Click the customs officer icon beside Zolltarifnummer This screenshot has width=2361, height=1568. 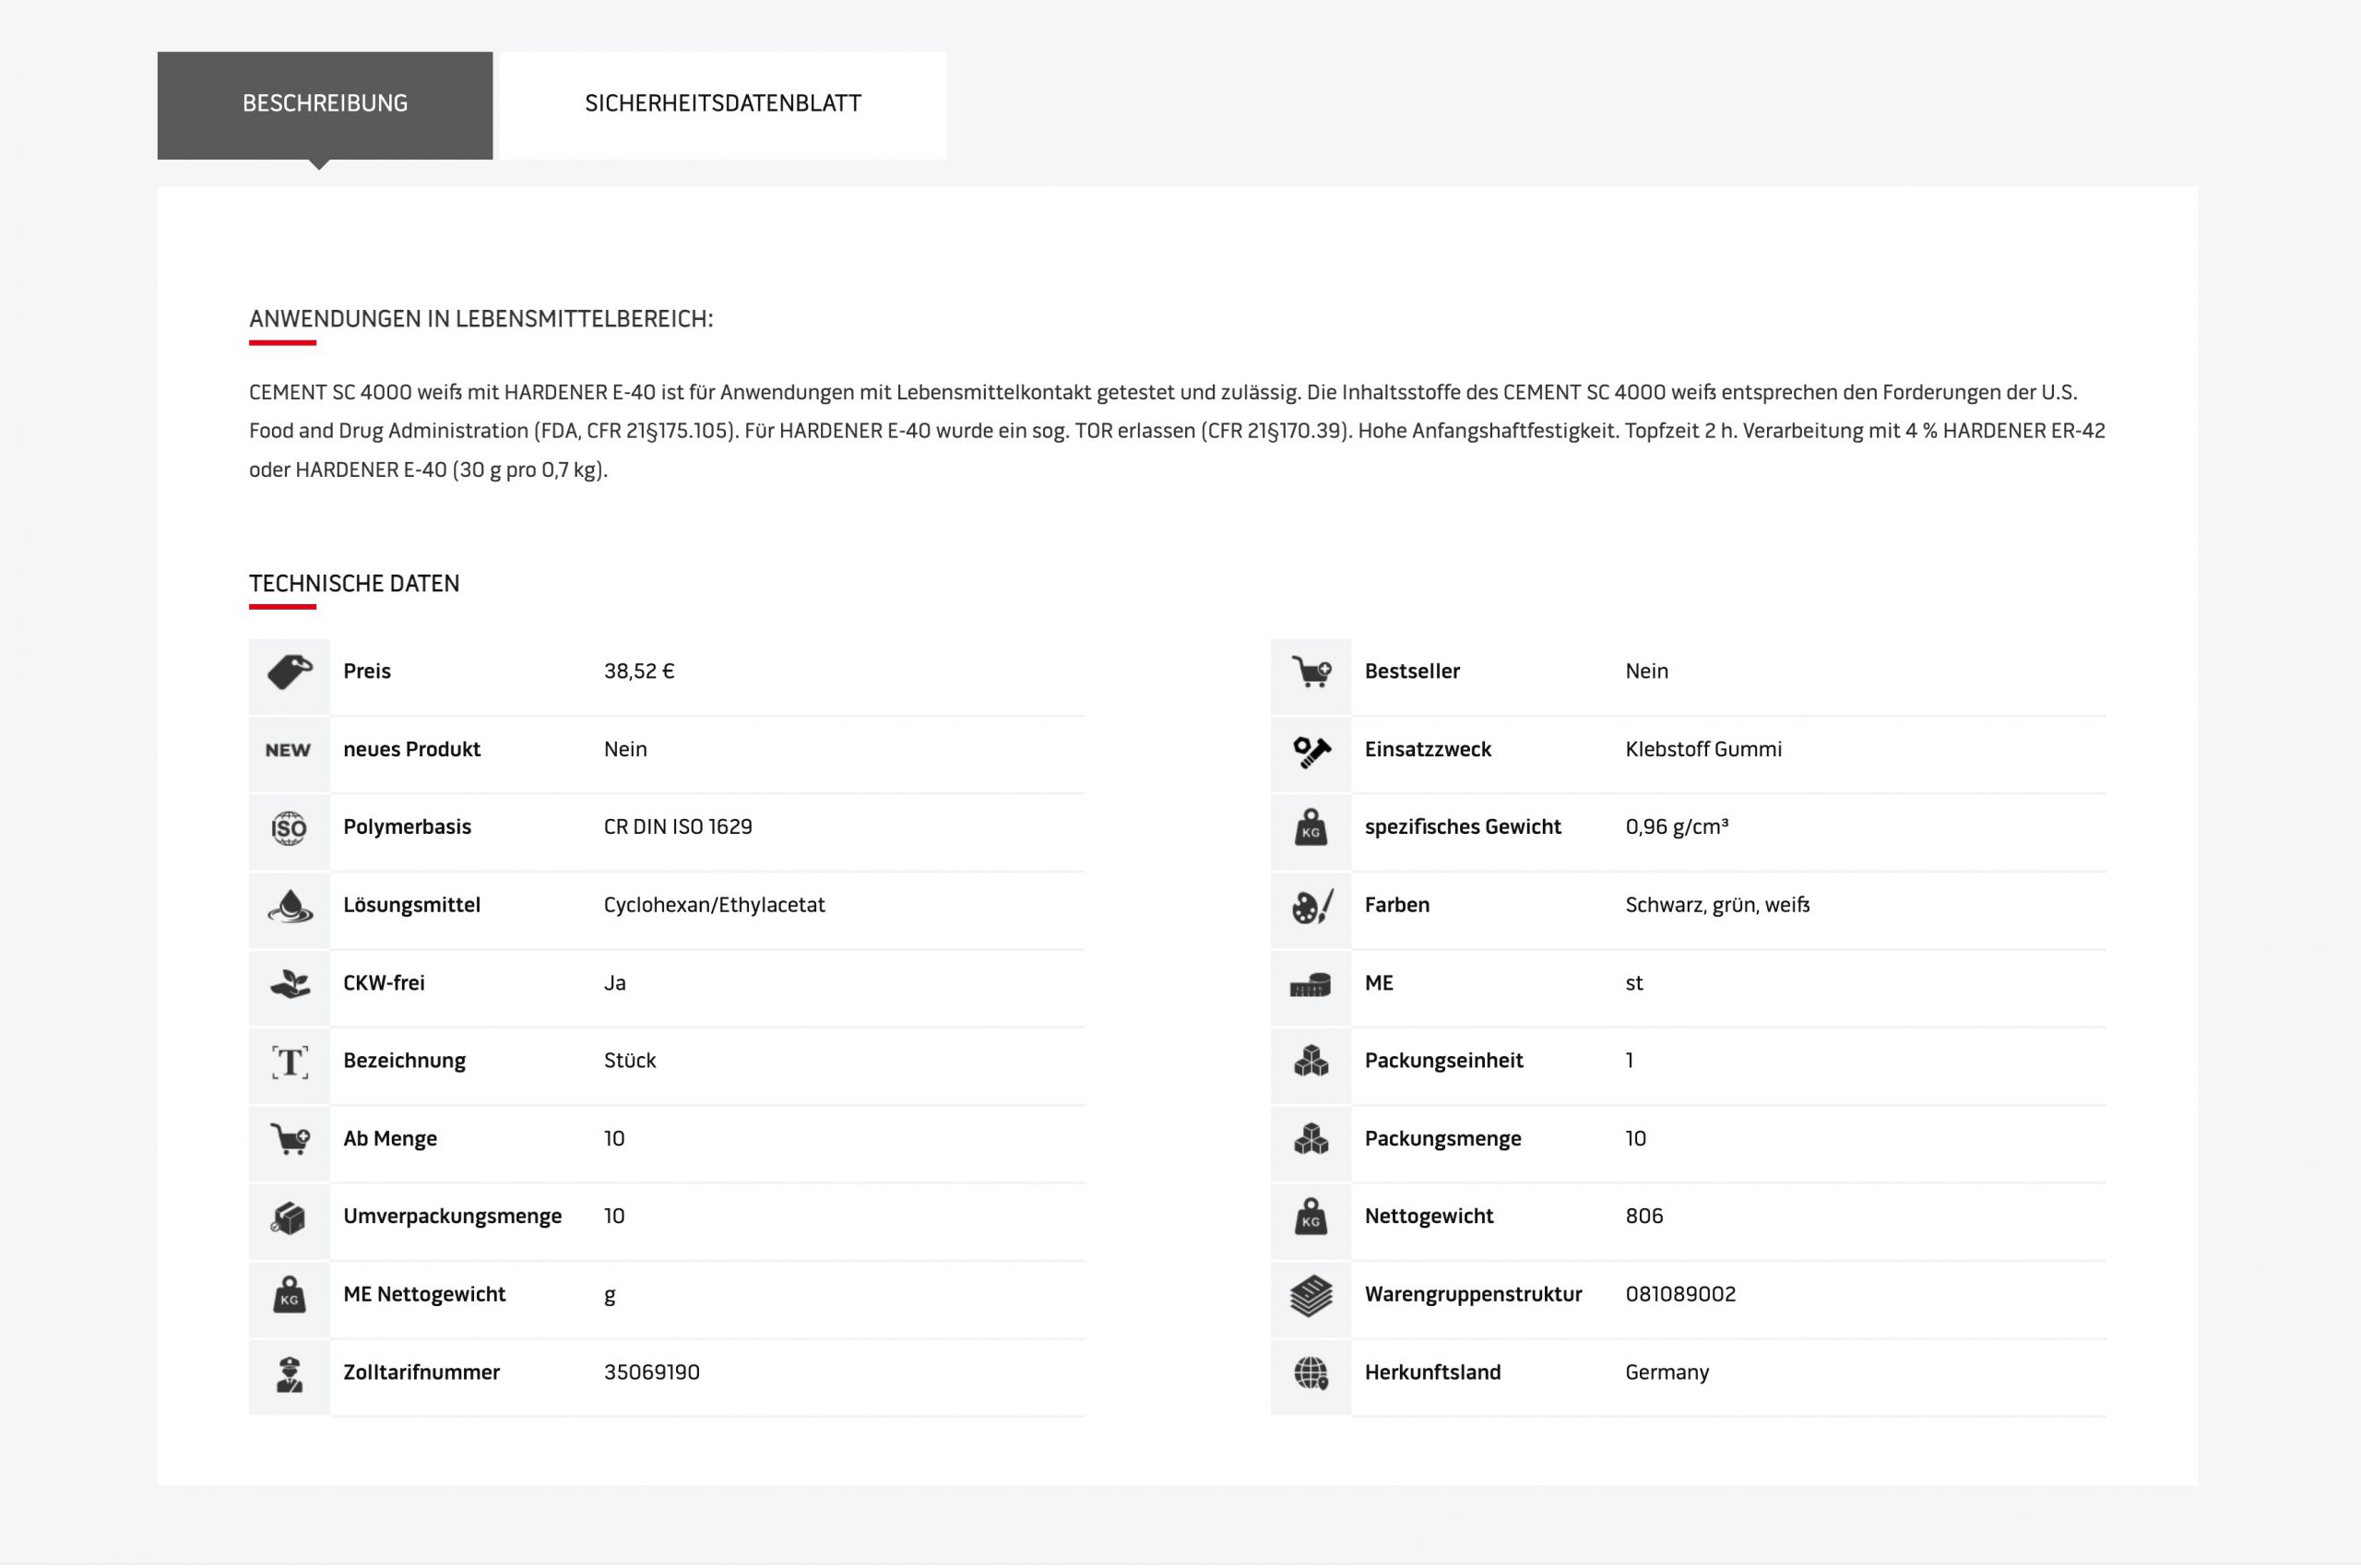[289, 1374]
